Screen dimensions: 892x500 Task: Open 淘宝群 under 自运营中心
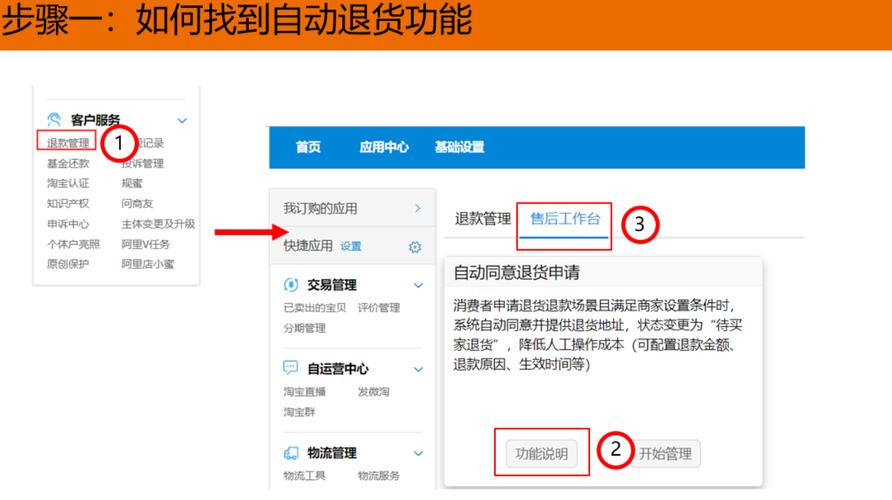[299, 412]
